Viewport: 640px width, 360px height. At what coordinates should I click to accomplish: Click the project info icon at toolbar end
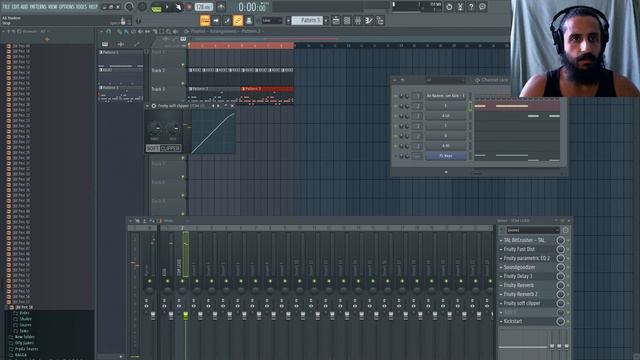click(x=380, y=20)
